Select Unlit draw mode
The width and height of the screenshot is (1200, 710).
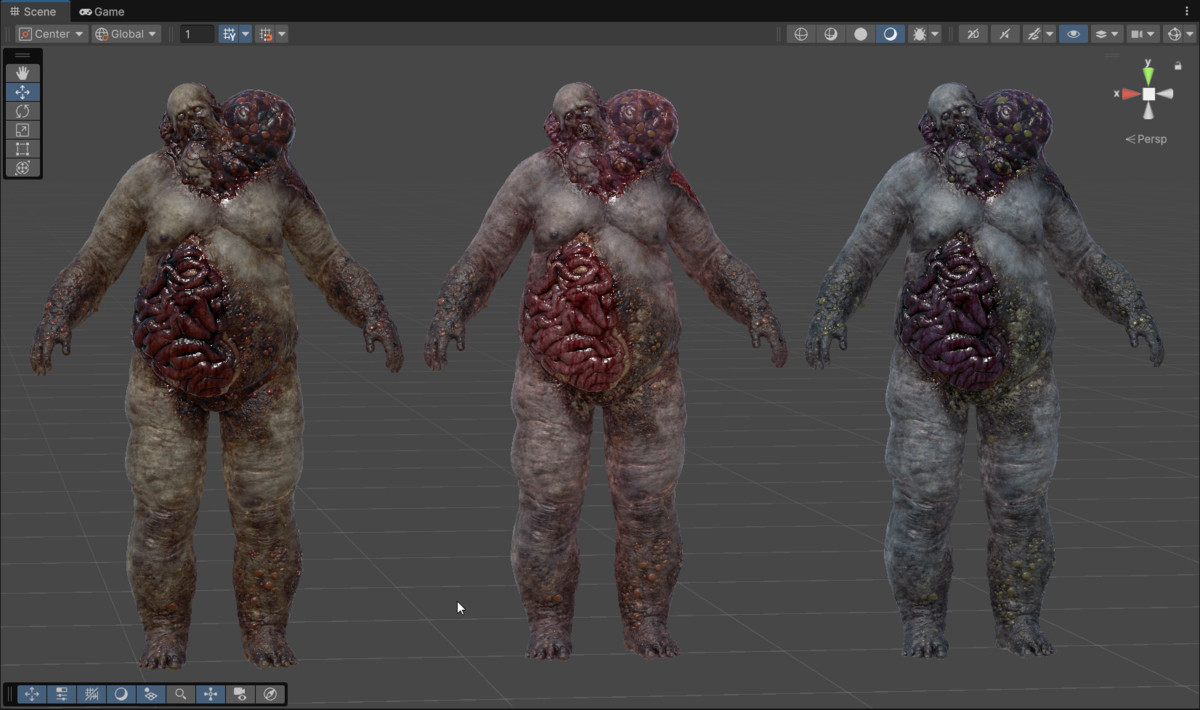pyautogui.click(x=860, y=34)
